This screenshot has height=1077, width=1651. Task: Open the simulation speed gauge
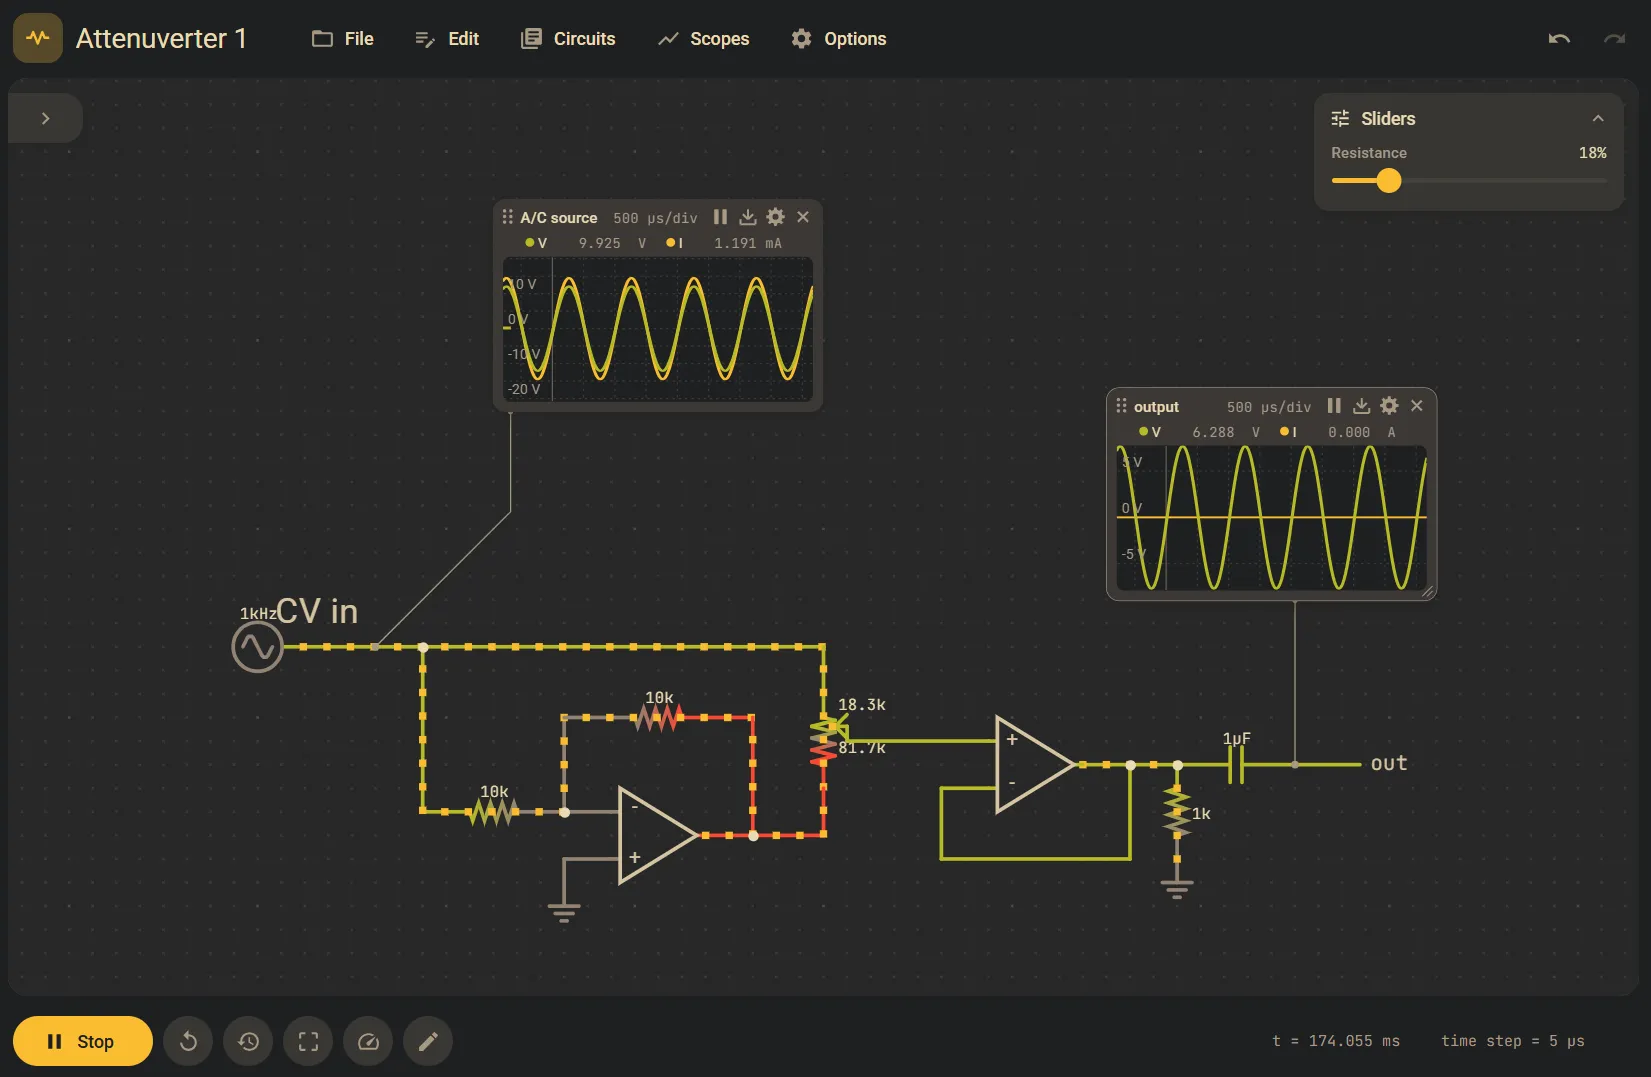(x=368, y=1042)
